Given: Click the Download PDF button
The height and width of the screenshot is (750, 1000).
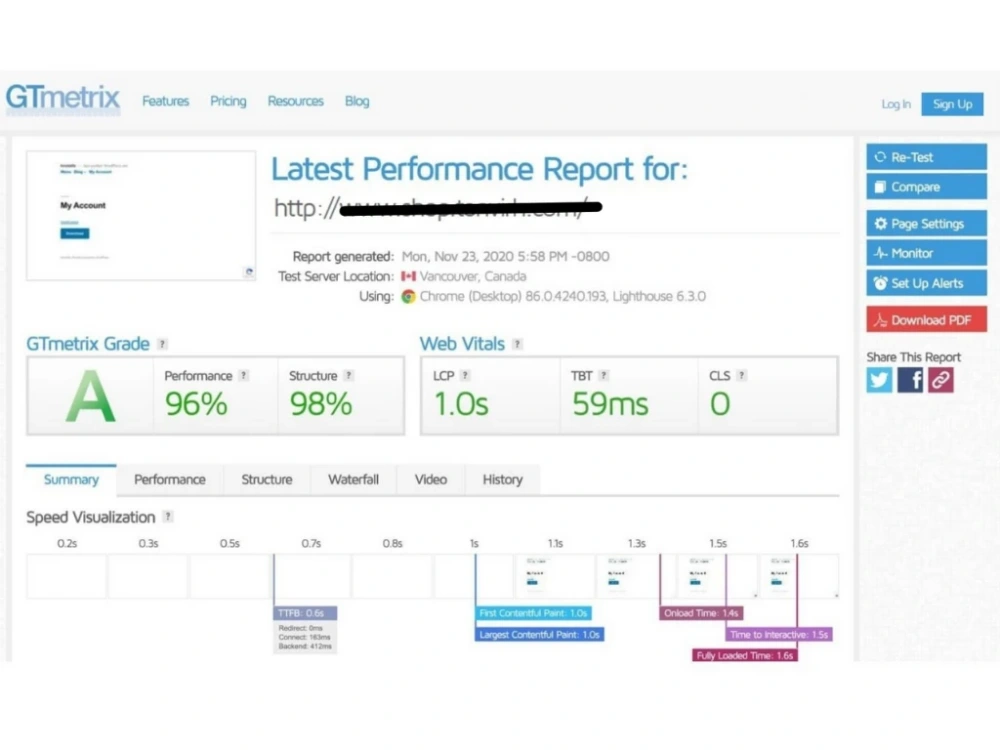Looking at the screenshot, I should coord(926,320).
